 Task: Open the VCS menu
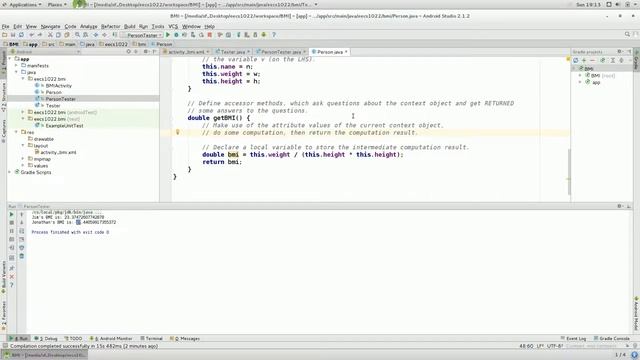[173, 26]
